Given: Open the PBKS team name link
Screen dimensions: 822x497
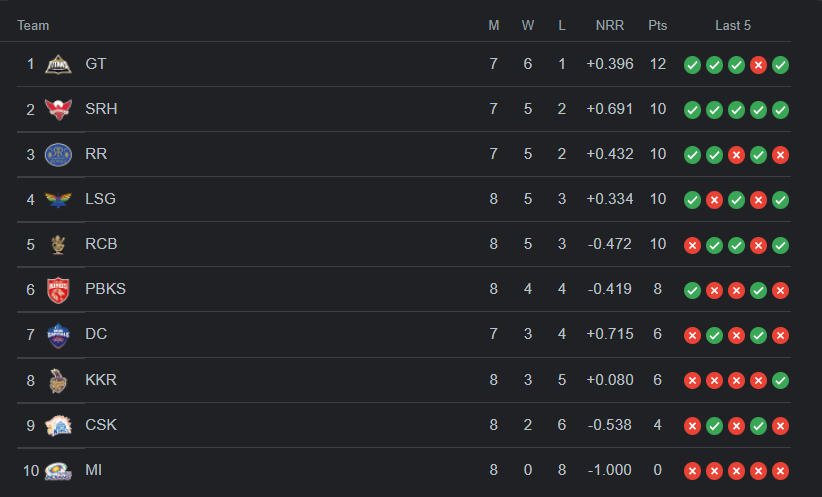Looking at the screenshot, I should coord(105,289).
